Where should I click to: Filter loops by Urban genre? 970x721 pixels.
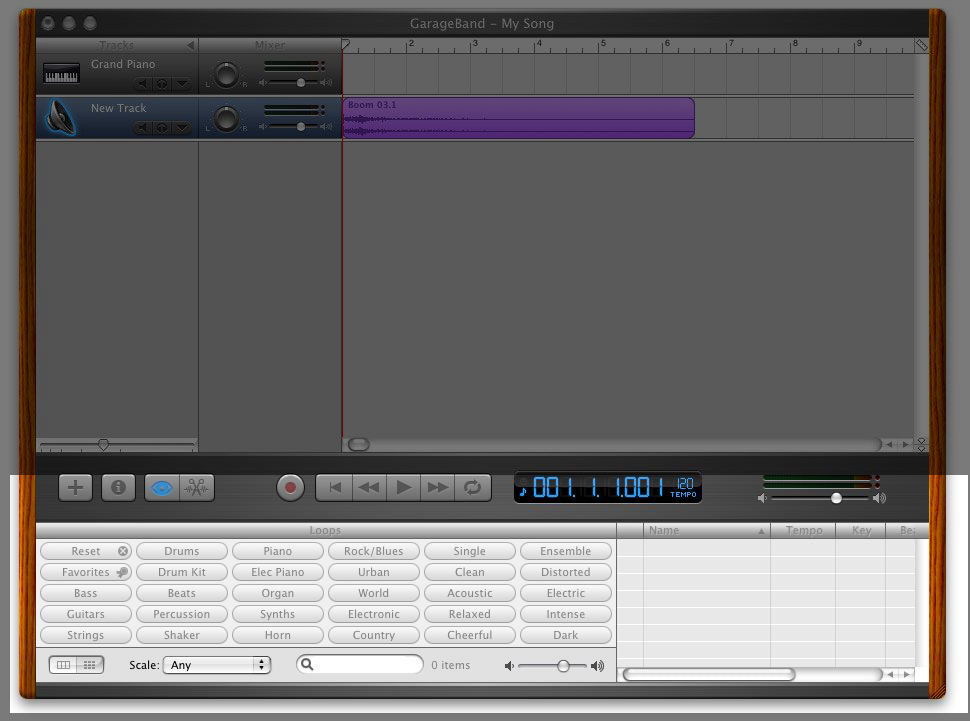[374, 572]
